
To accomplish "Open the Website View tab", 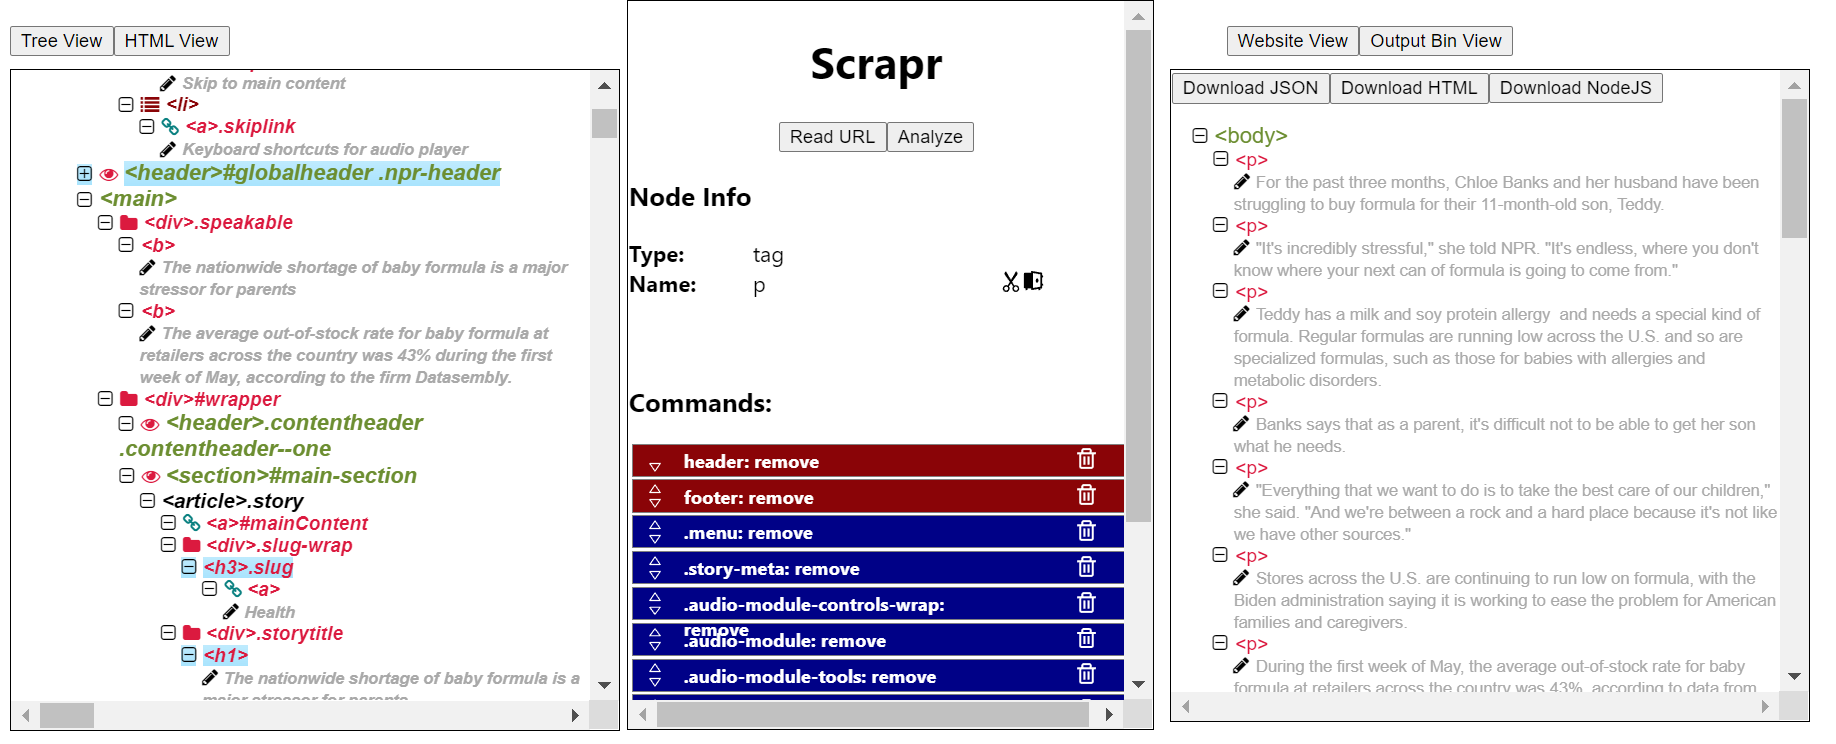I will point(1292,41).
